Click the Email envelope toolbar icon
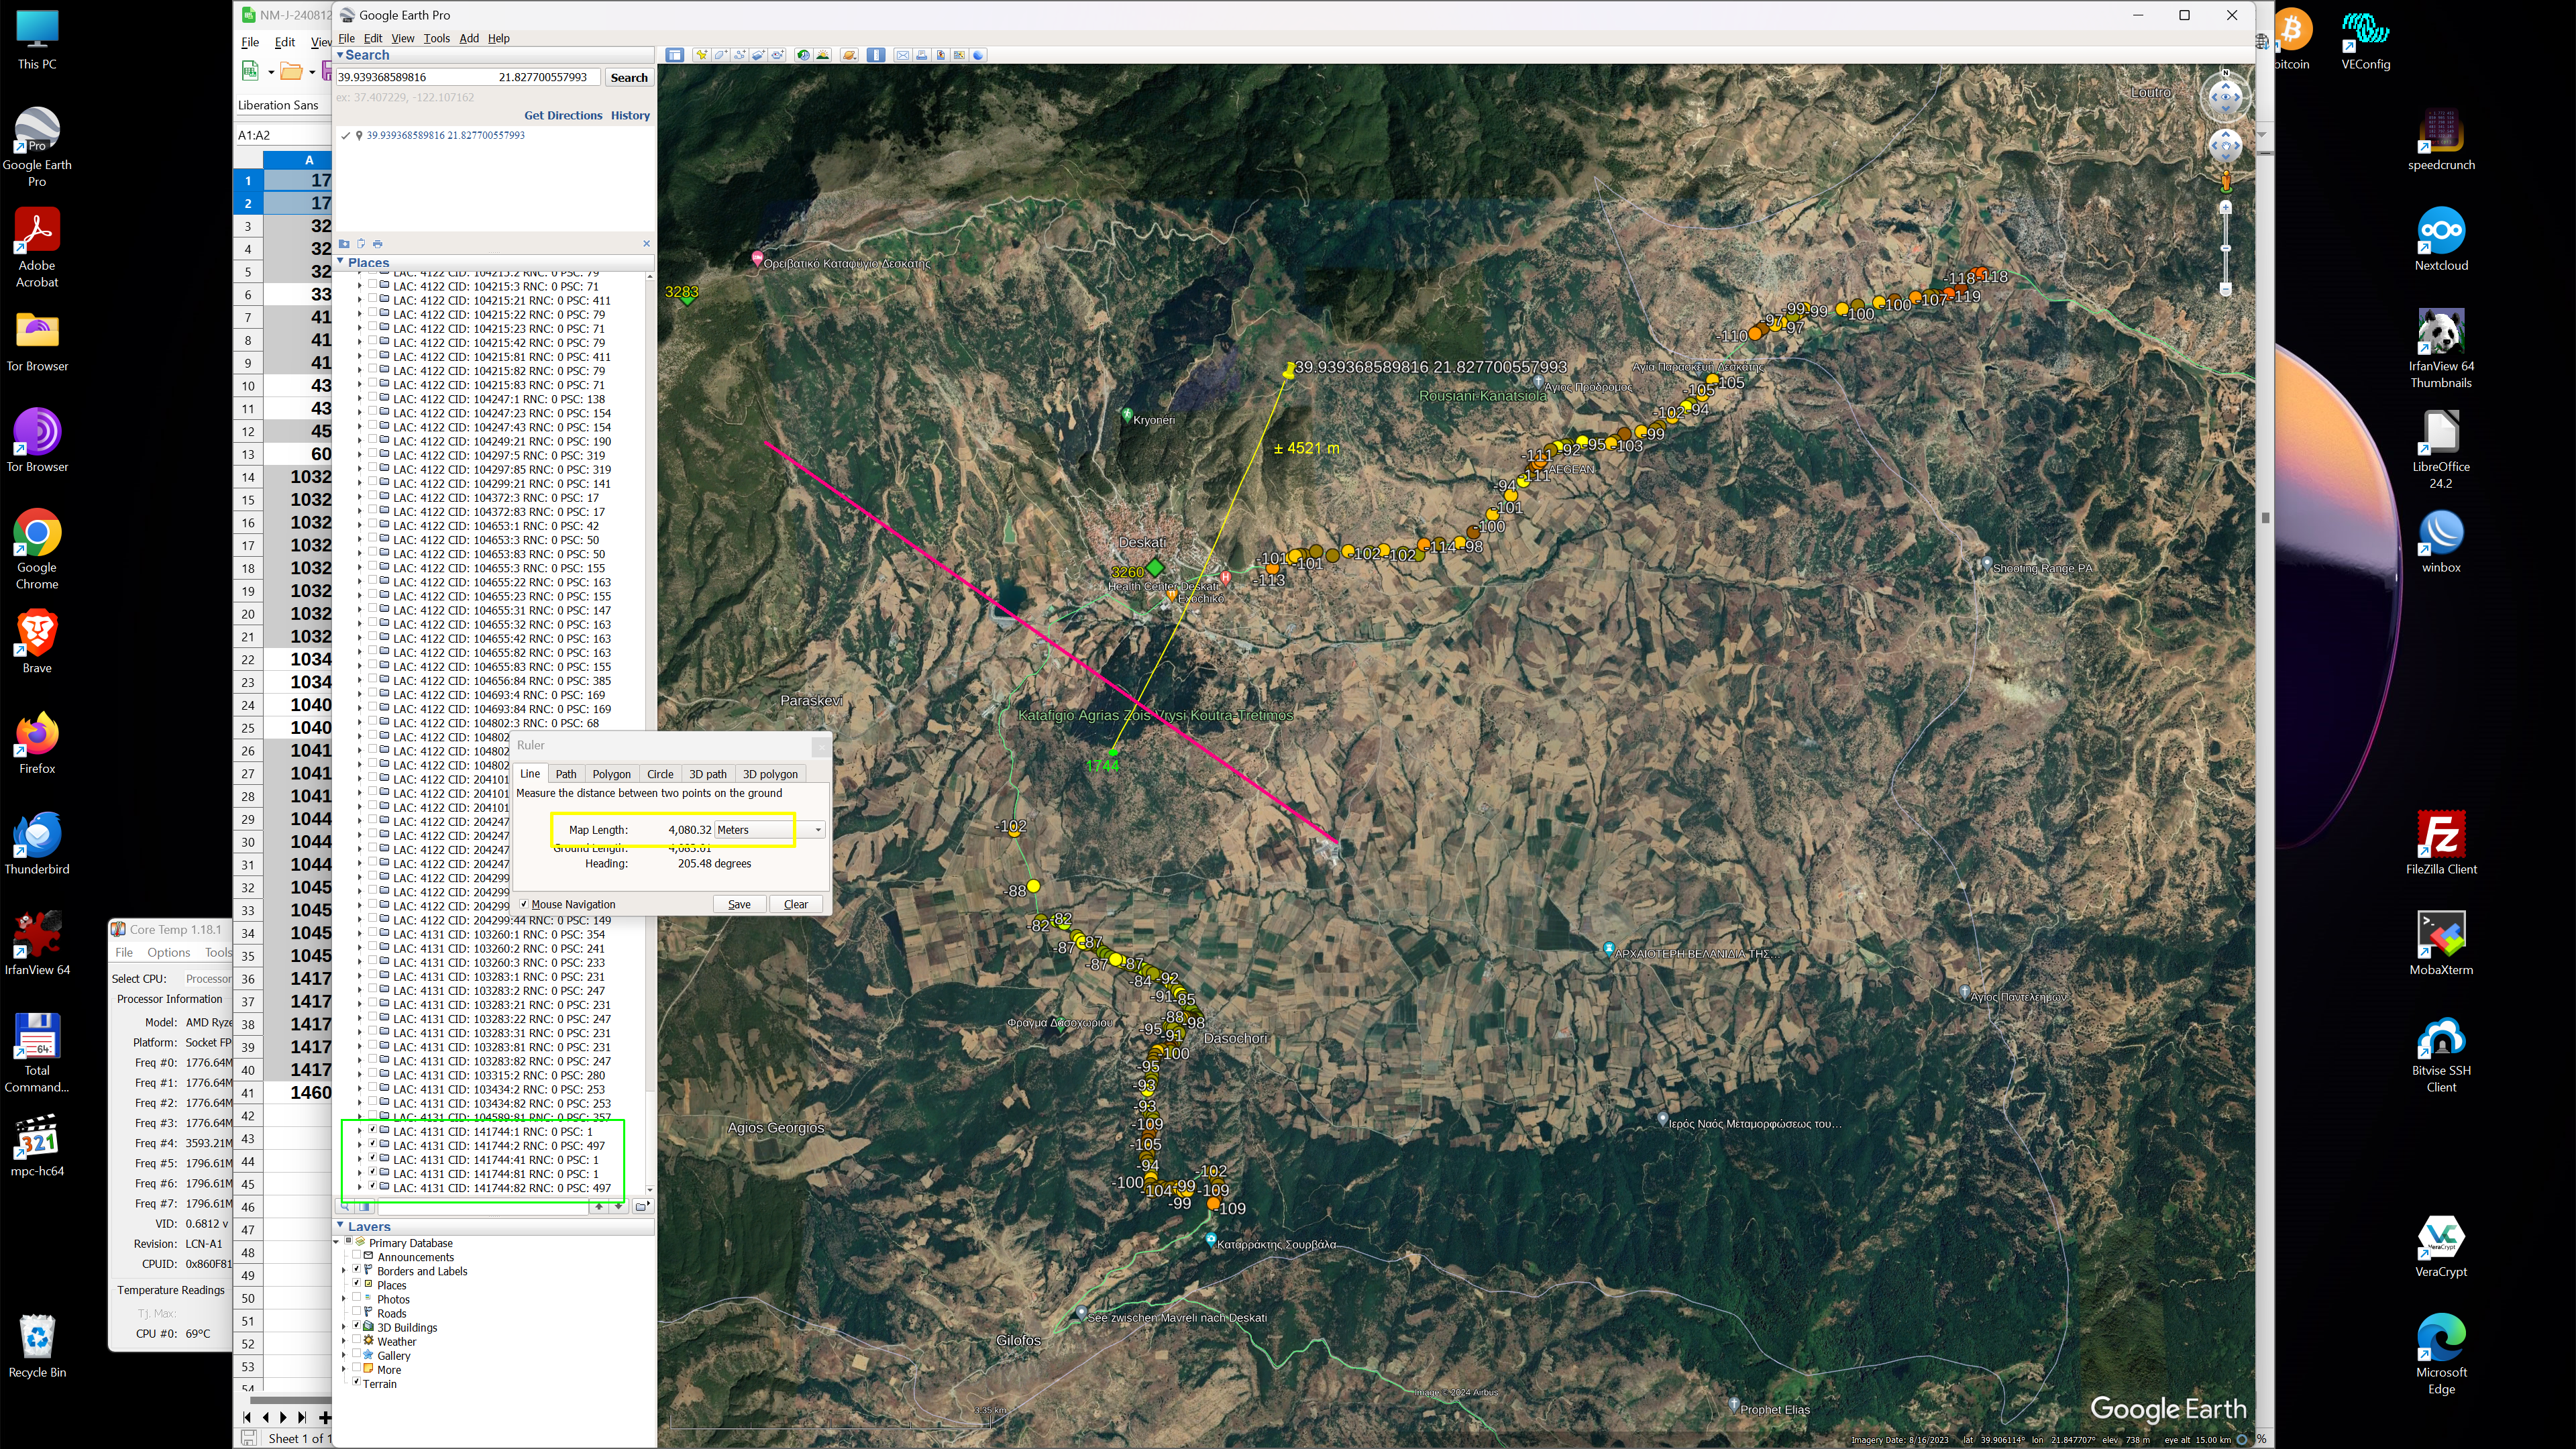2576x1449 pixels. (903, 55)
